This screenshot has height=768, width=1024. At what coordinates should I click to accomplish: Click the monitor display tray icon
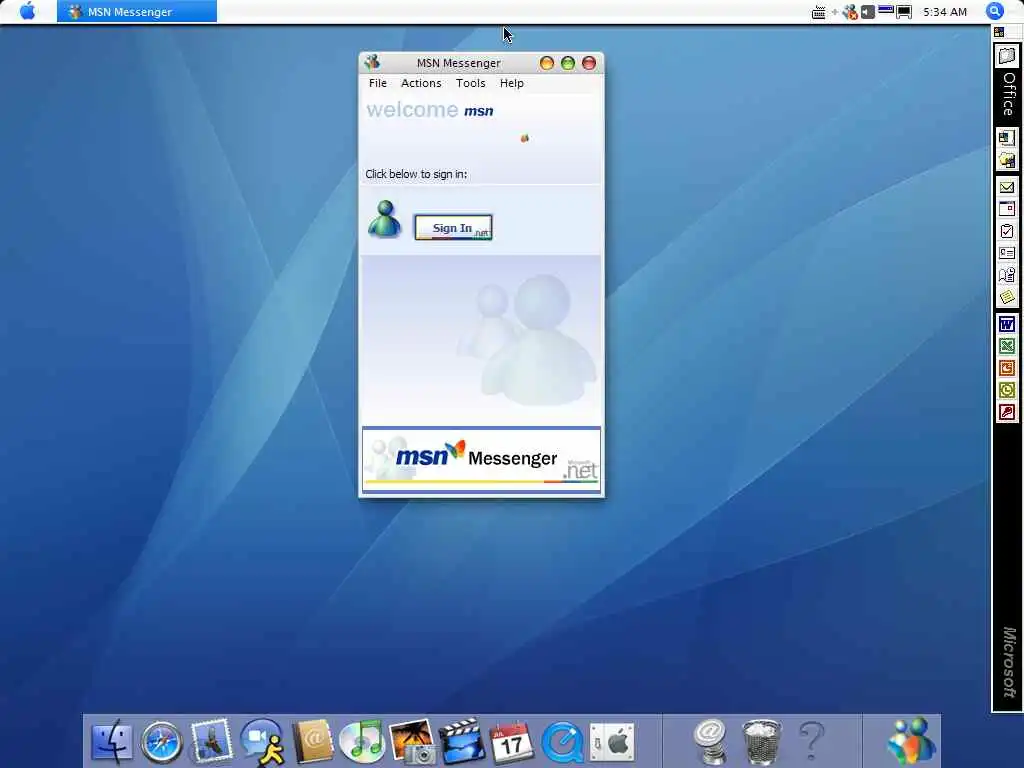904,12
